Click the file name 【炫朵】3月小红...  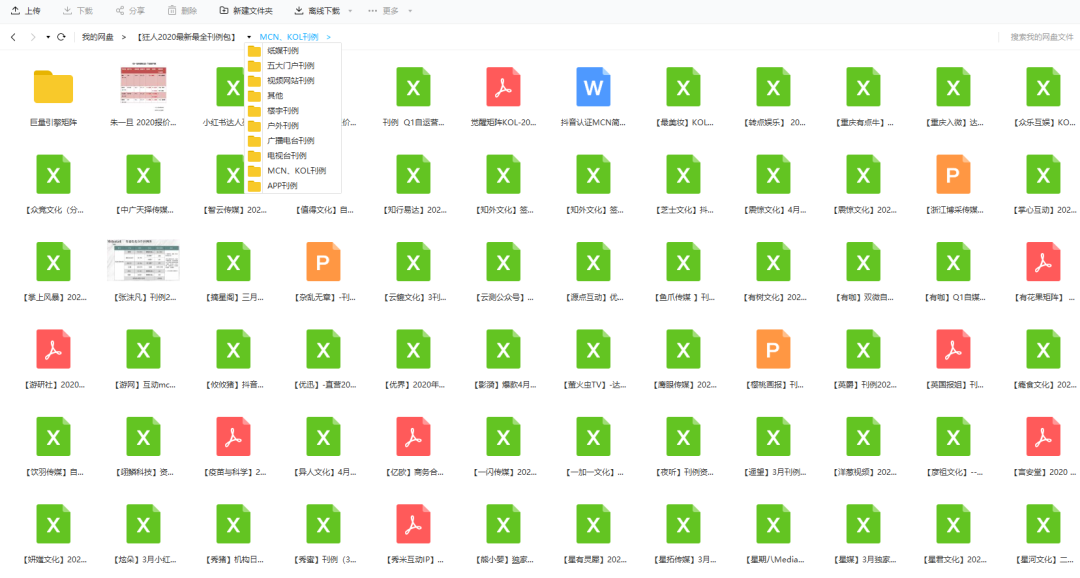[145, 560]
